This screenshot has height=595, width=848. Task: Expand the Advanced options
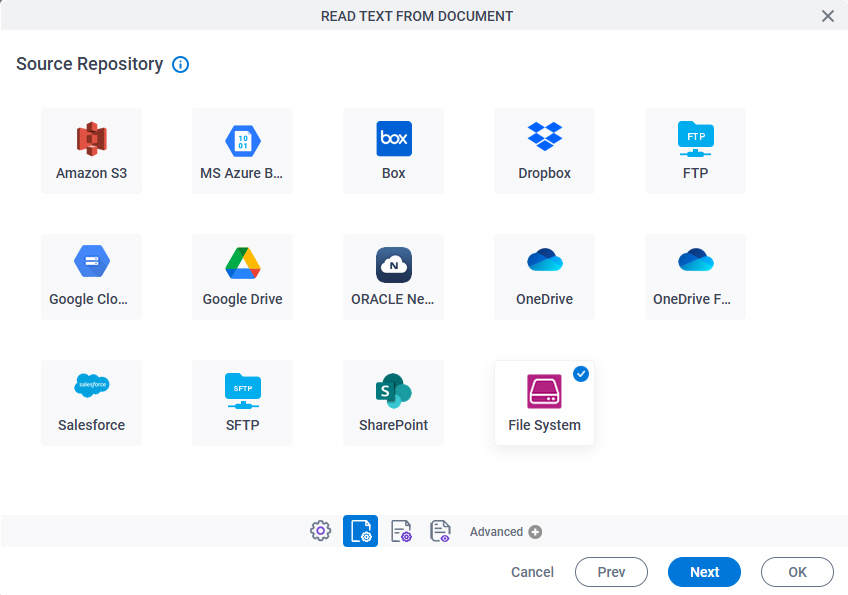pos(506,532)
